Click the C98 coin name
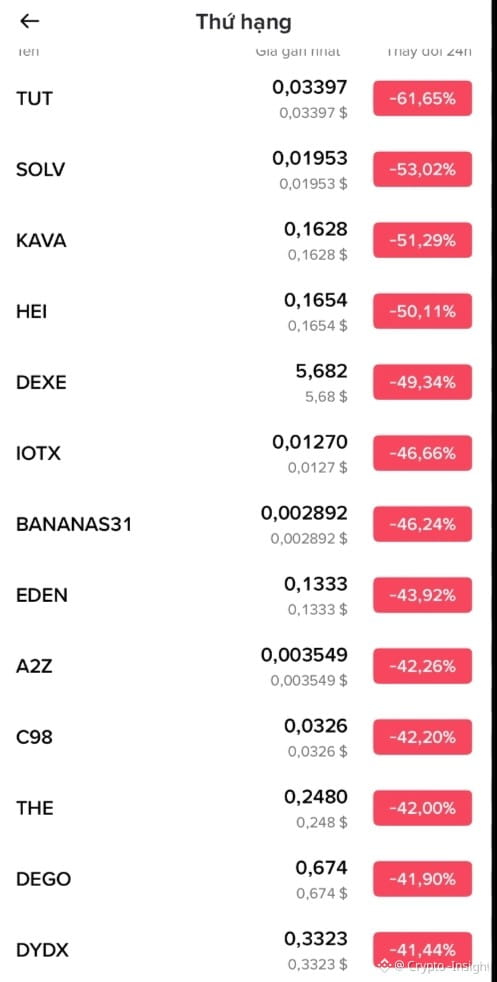 coord(34,737)
